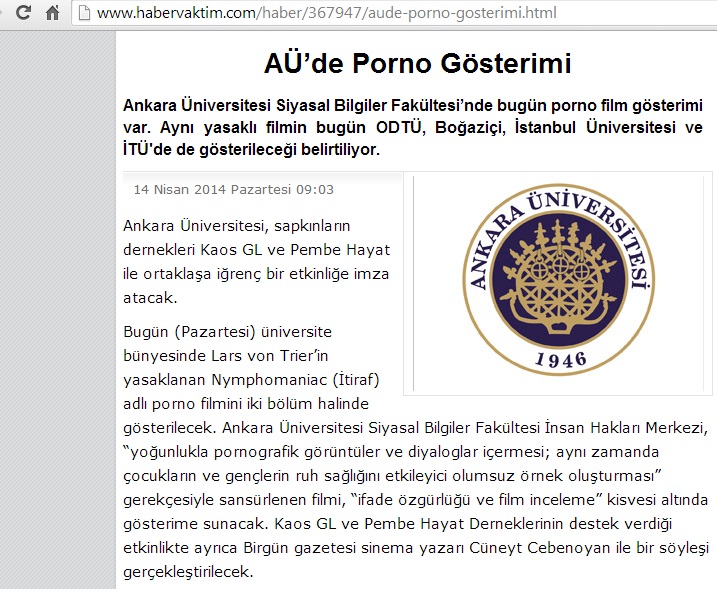Go to the browser home page icon
The image size is (717, 589).
(x=53, y=14)
